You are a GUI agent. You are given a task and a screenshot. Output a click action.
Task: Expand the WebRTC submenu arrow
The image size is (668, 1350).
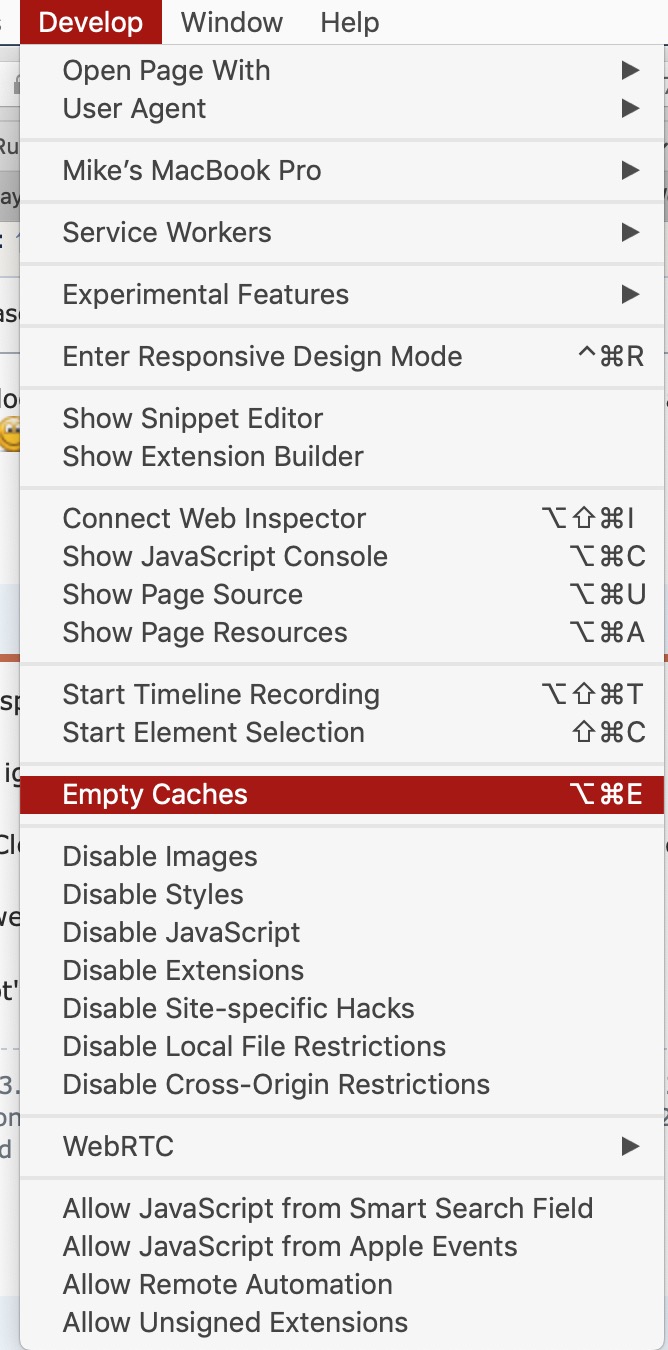[x=630, y=1146]
